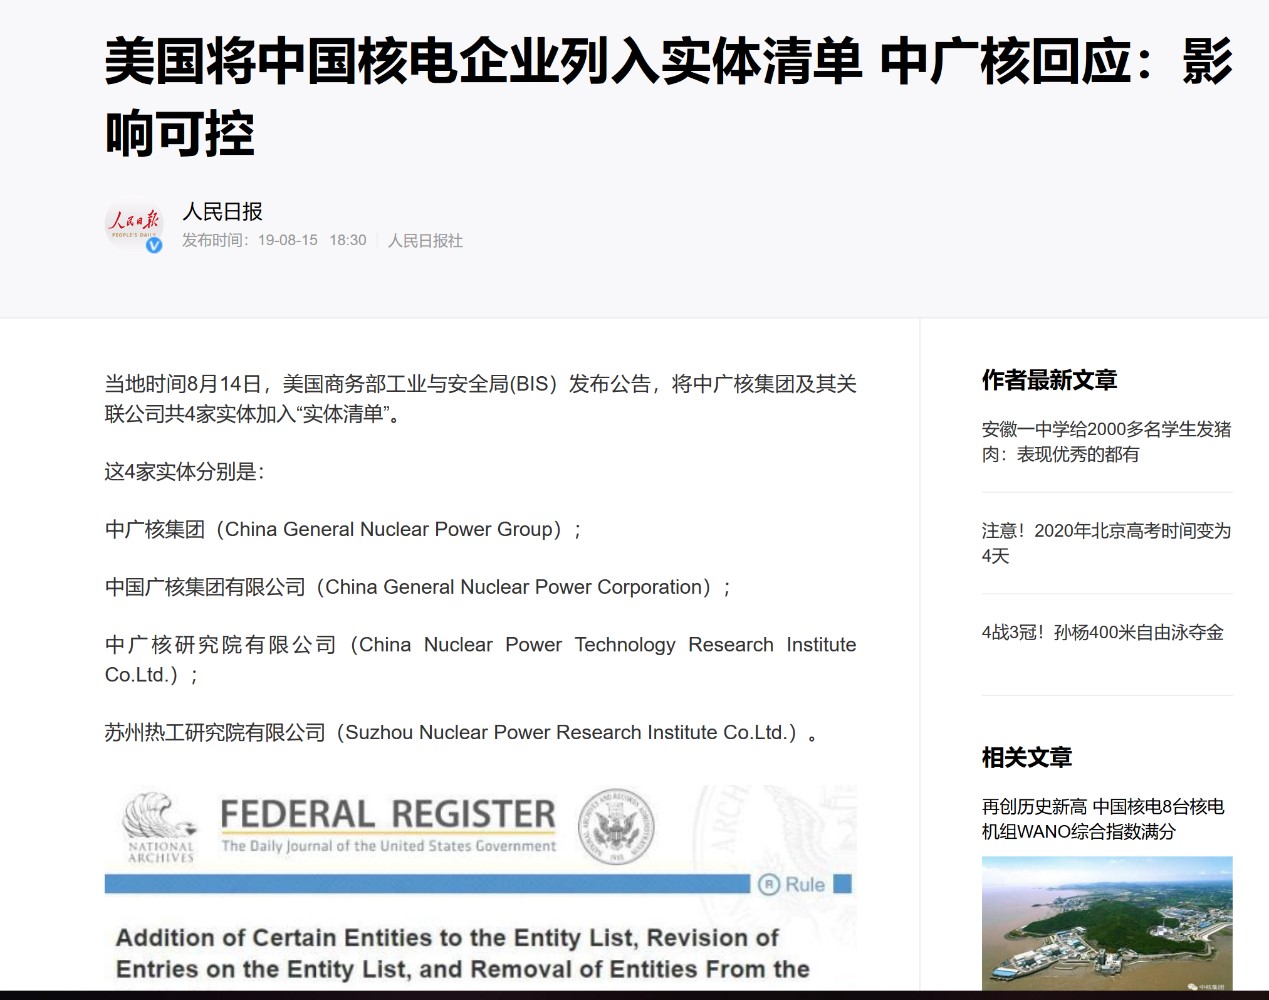
Task: Open related article 再创历史新高 中国核电
Action: [x=1102, y=818]
